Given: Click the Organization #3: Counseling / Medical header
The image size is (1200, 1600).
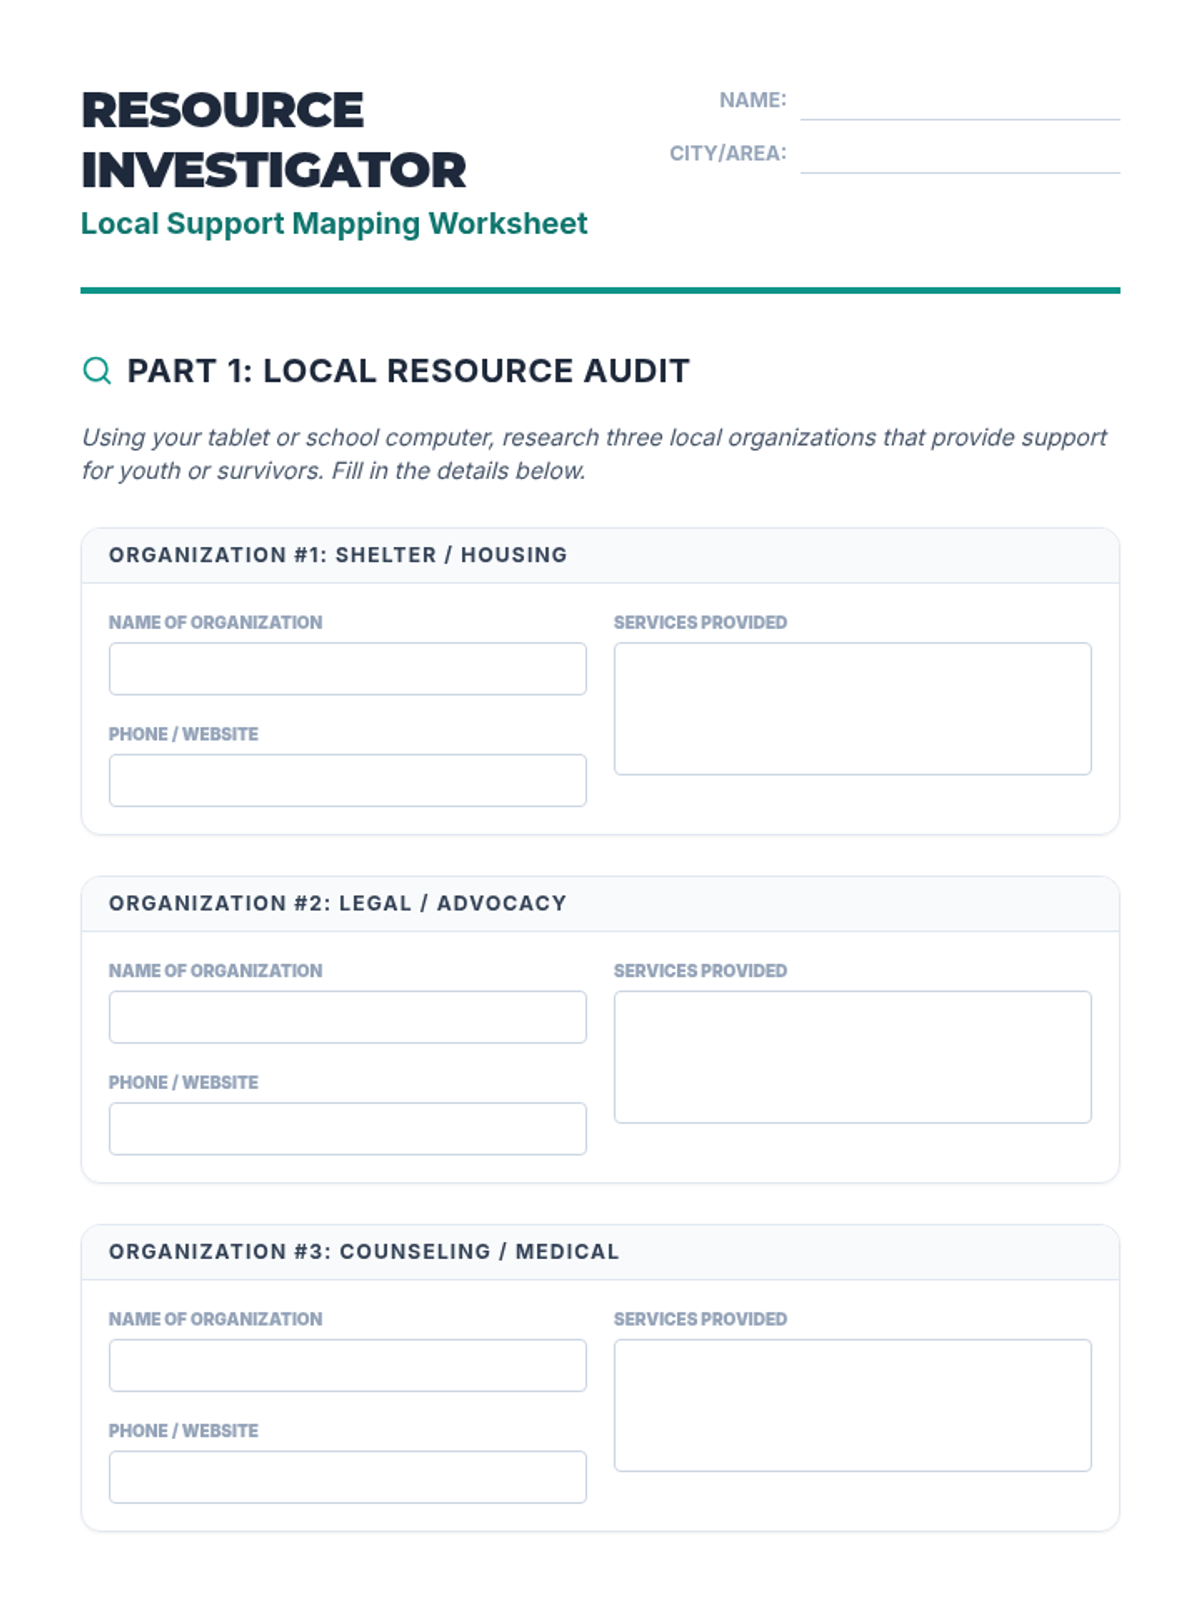Looking at the screenshot, I should 364,1252.
